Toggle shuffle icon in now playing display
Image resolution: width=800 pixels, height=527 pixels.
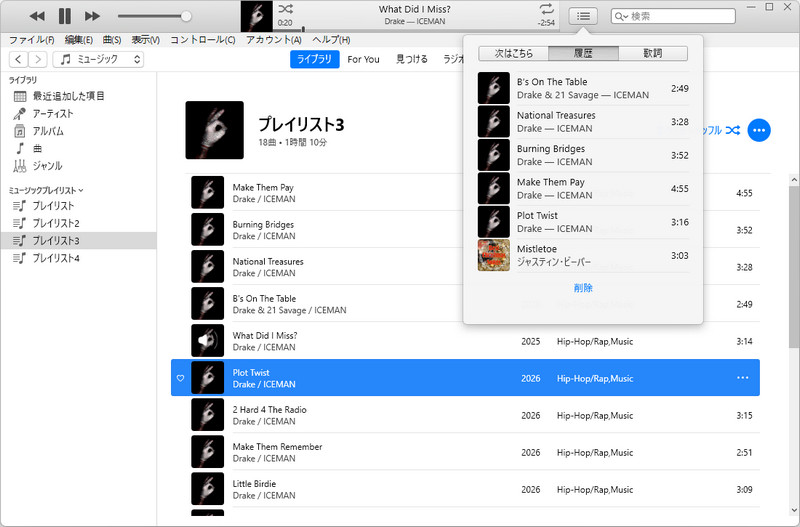point(286,9)
